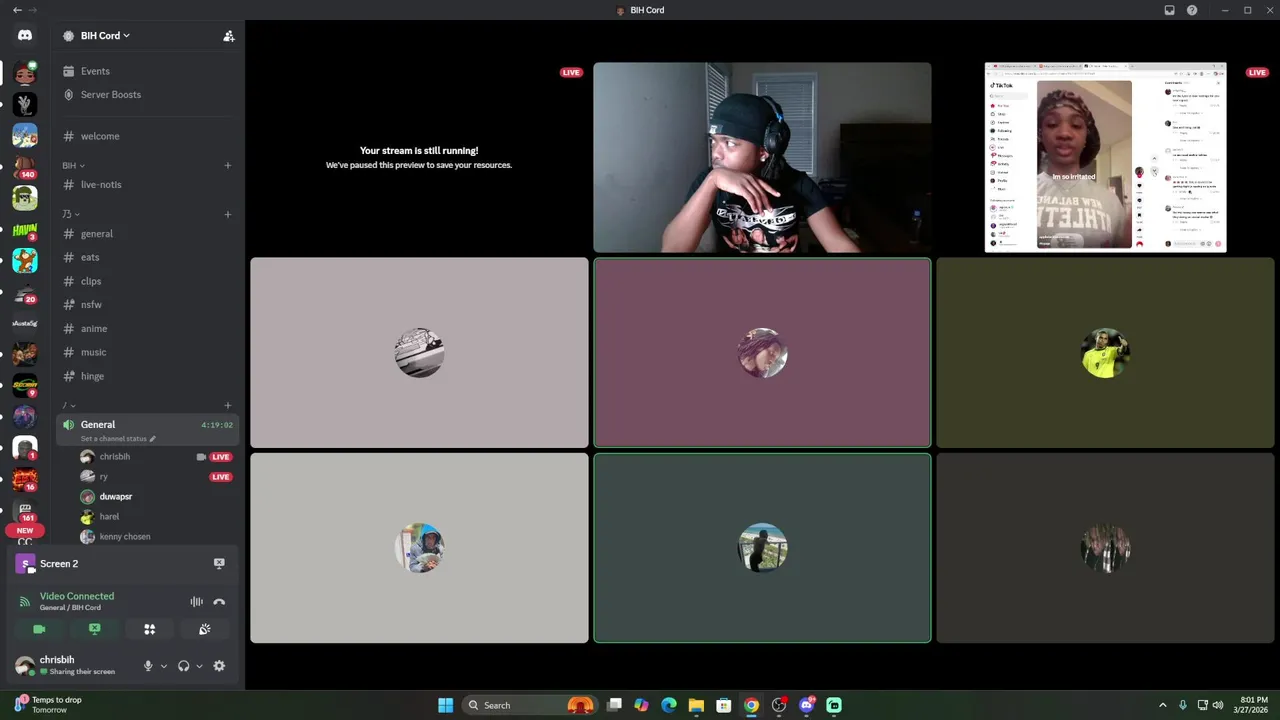The width and height of the screenshot is (1280, 720).
Task: Open the eats channel
Action: click(x=148, y=257)
